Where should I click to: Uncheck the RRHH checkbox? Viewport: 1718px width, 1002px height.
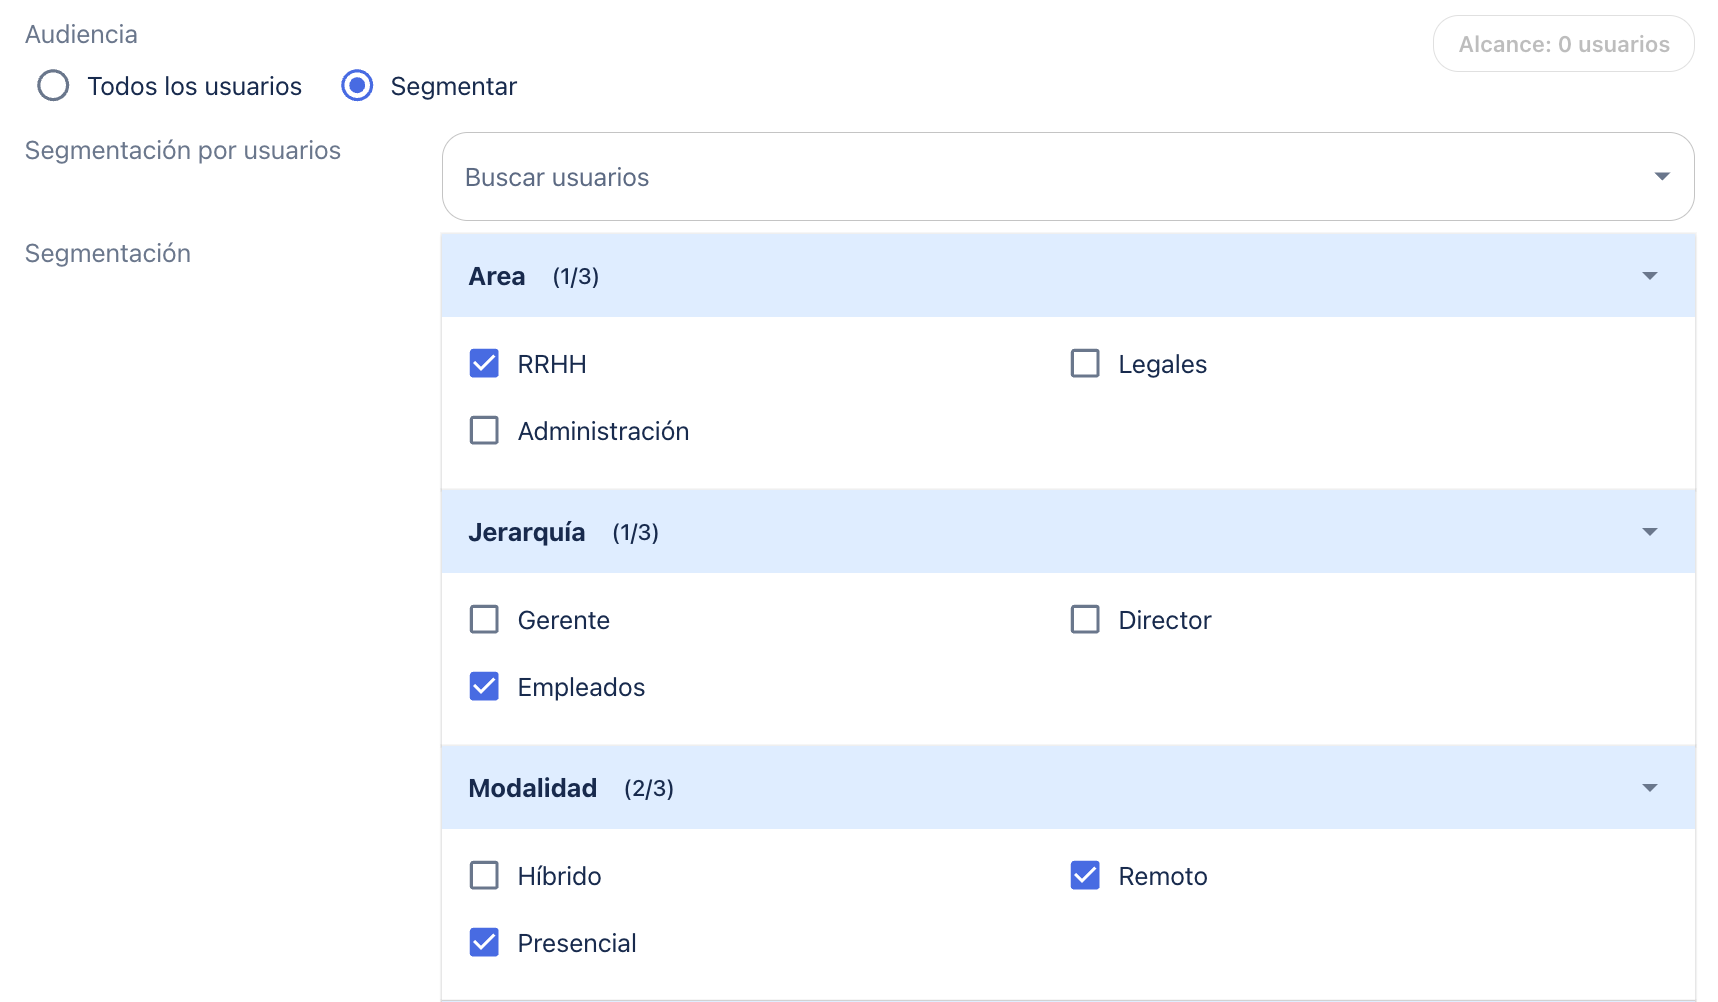(484, 363)
